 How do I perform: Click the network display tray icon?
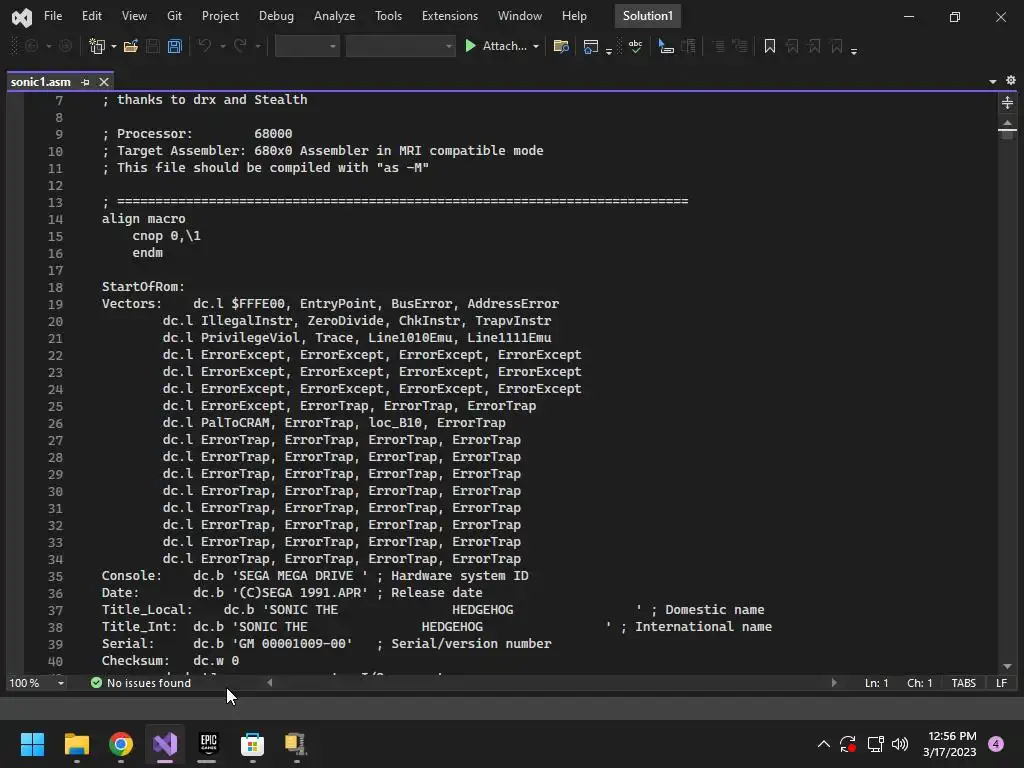(875, 744)
